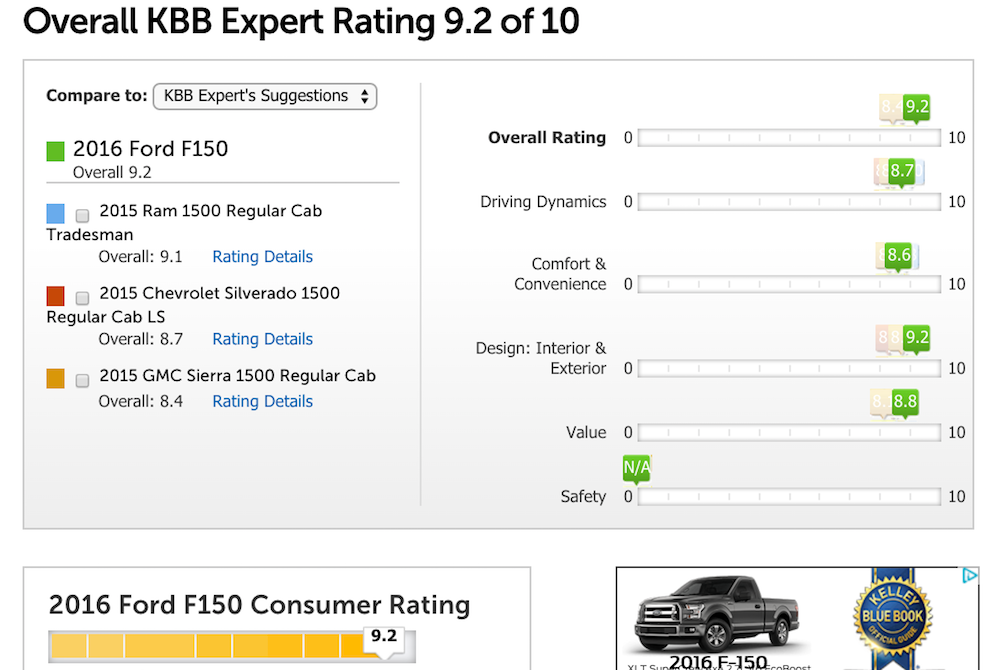Click the yellow Consumer Rating bar
Image resolution: width=1000 pixels, height=670 pixels.
232,646
